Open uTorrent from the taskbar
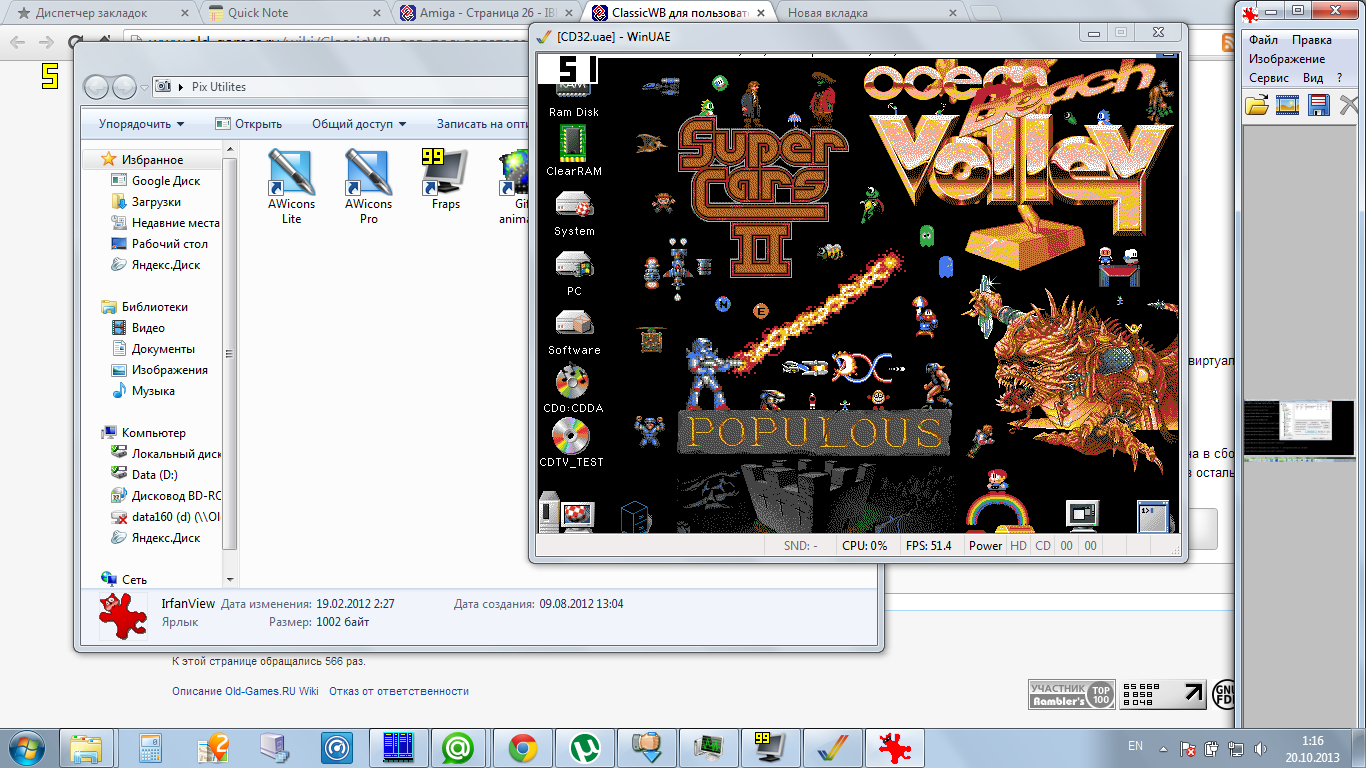The width and height of the screenshot is (1366, 768). [x=584, y=748]
